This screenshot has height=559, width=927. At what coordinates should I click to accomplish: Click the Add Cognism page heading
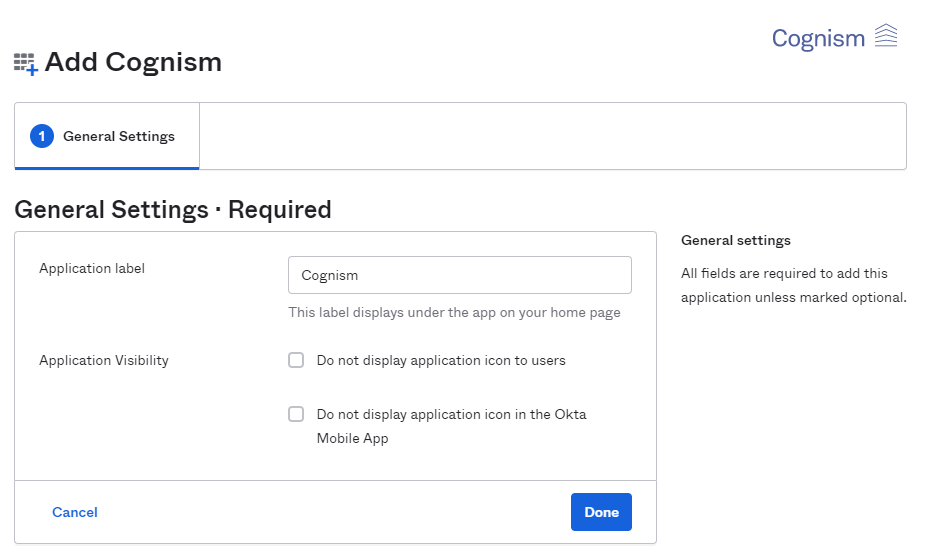(x=133, y=62)
